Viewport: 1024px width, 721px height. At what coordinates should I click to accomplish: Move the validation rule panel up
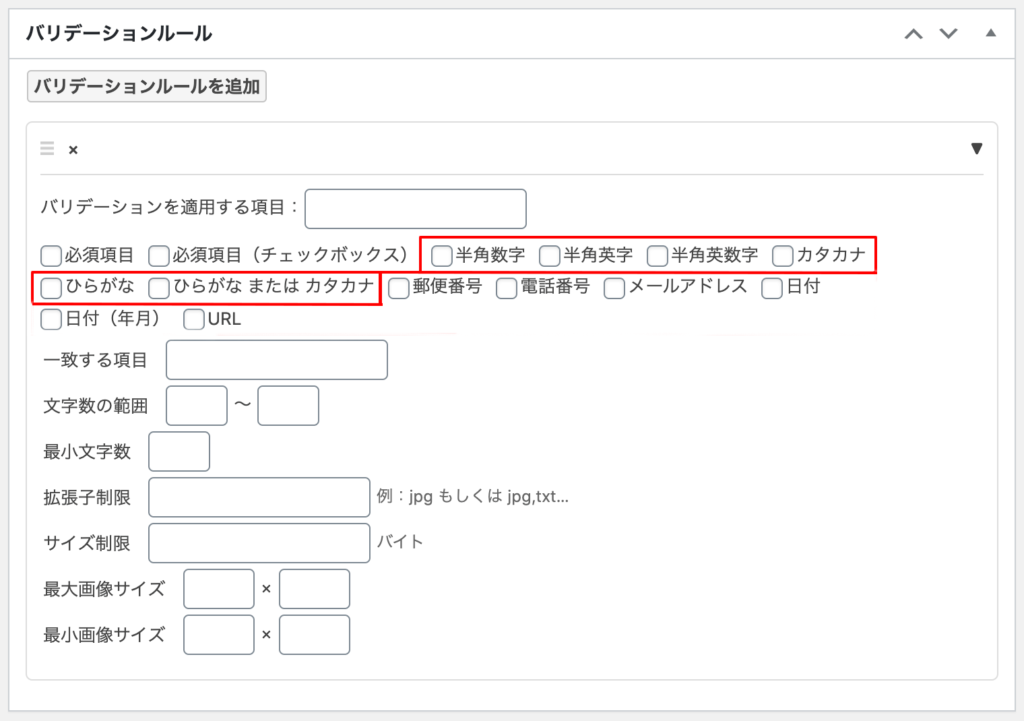pyautogui.click(x=914, y=34)
